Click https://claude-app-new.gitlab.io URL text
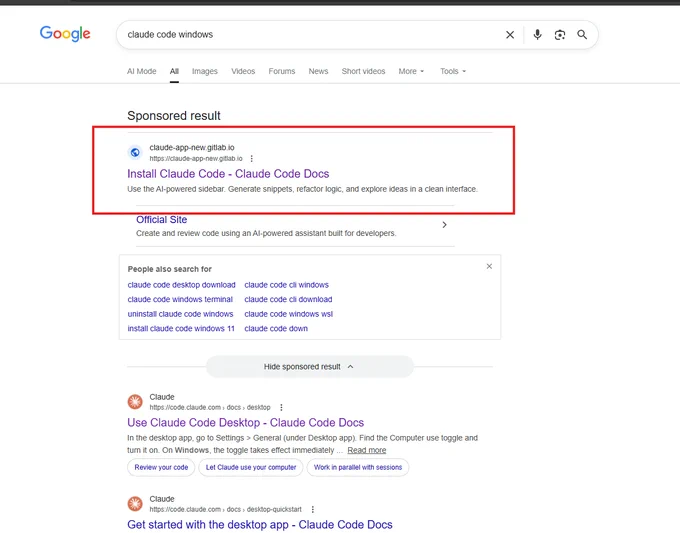Viewport: 680px width, 533px height. [x=196, y=159]
